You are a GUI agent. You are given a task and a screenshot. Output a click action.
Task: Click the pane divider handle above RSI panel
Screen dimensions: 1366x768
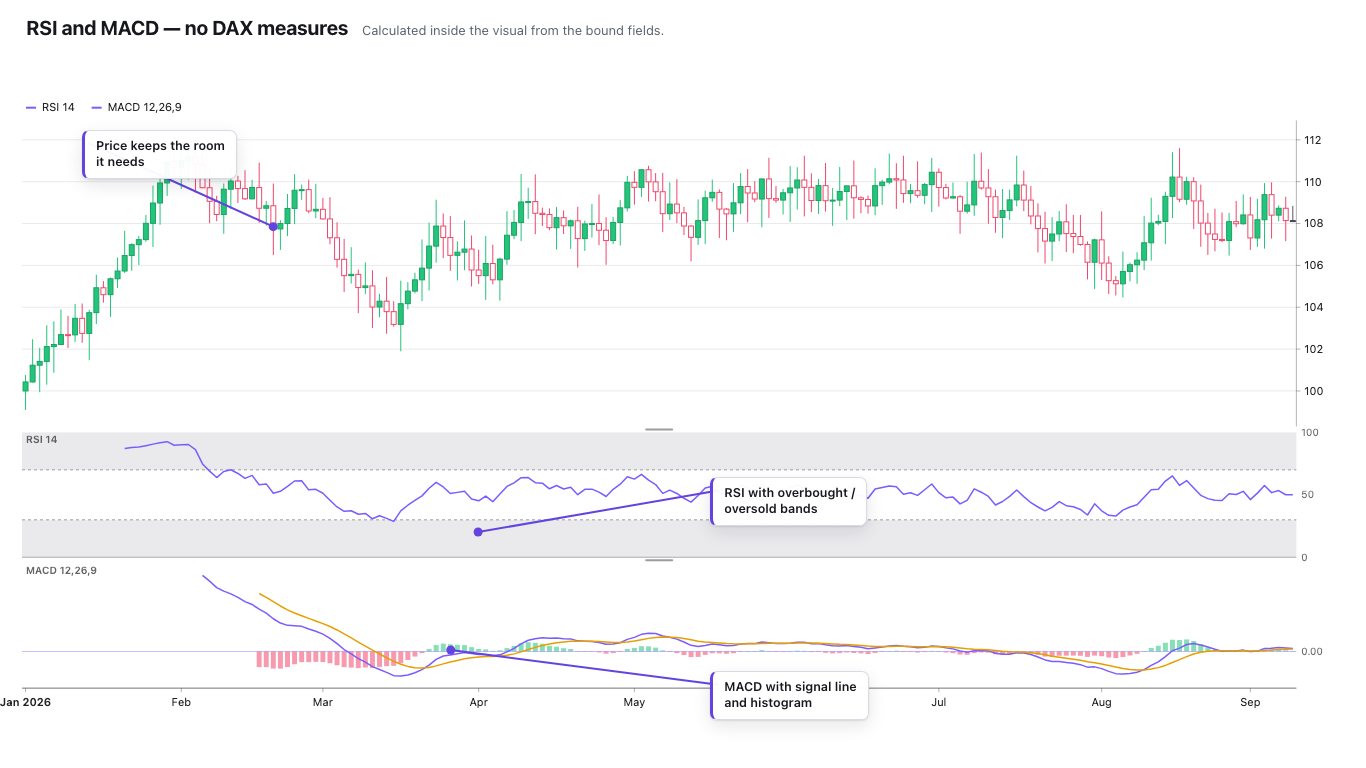pos(659,429)
